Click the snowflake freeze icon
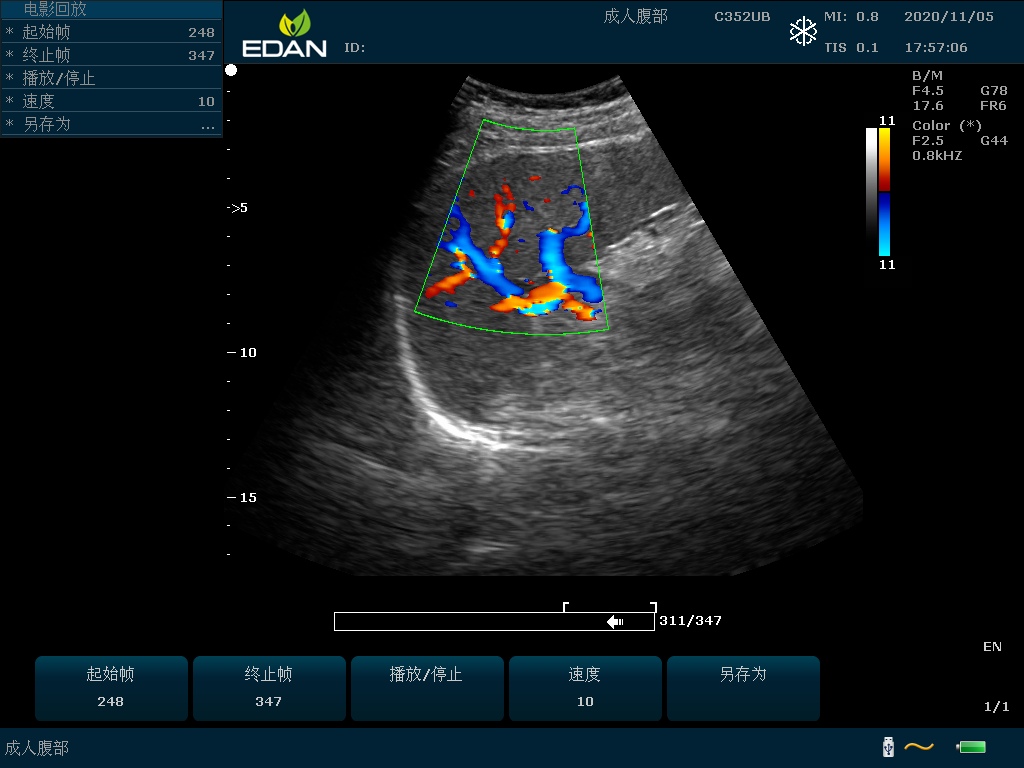 [803, 32]
